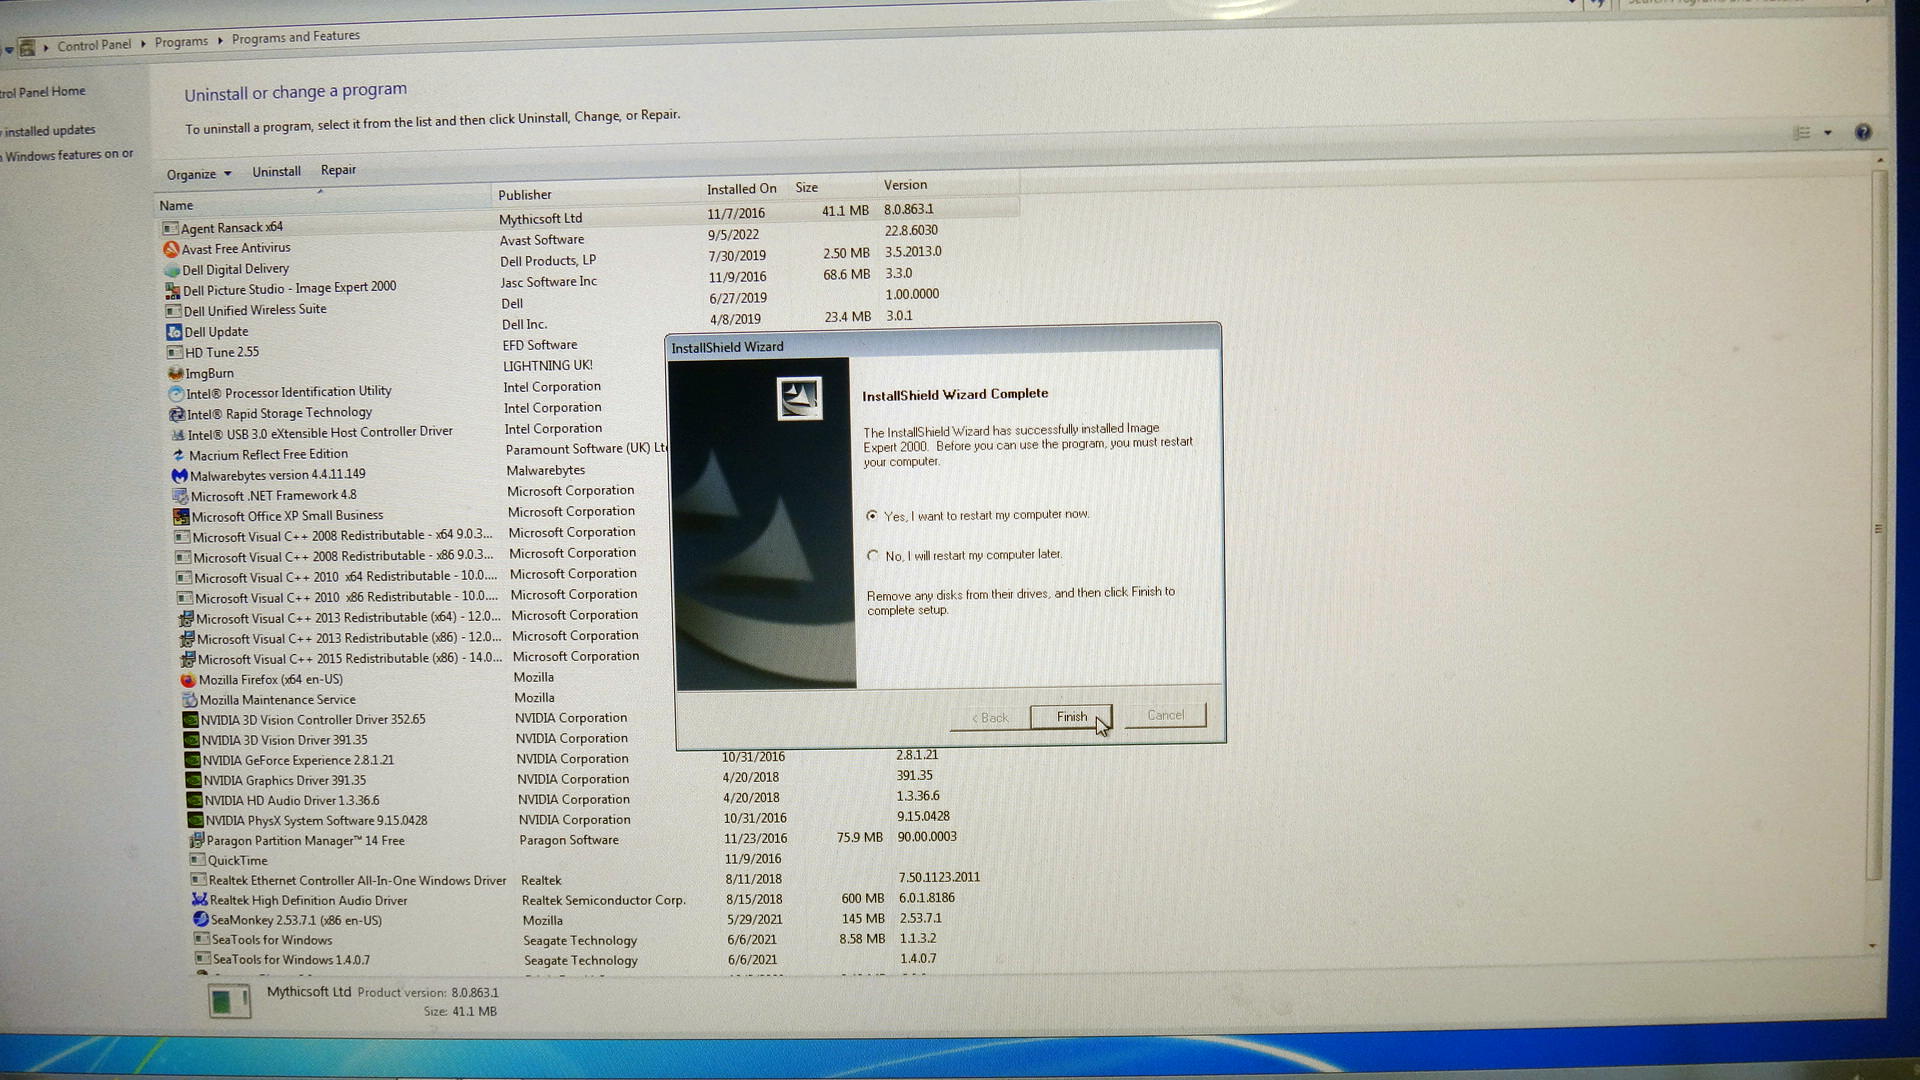
Task: Click the Mozilla Firefox icon in list
Action: point(188,680)
